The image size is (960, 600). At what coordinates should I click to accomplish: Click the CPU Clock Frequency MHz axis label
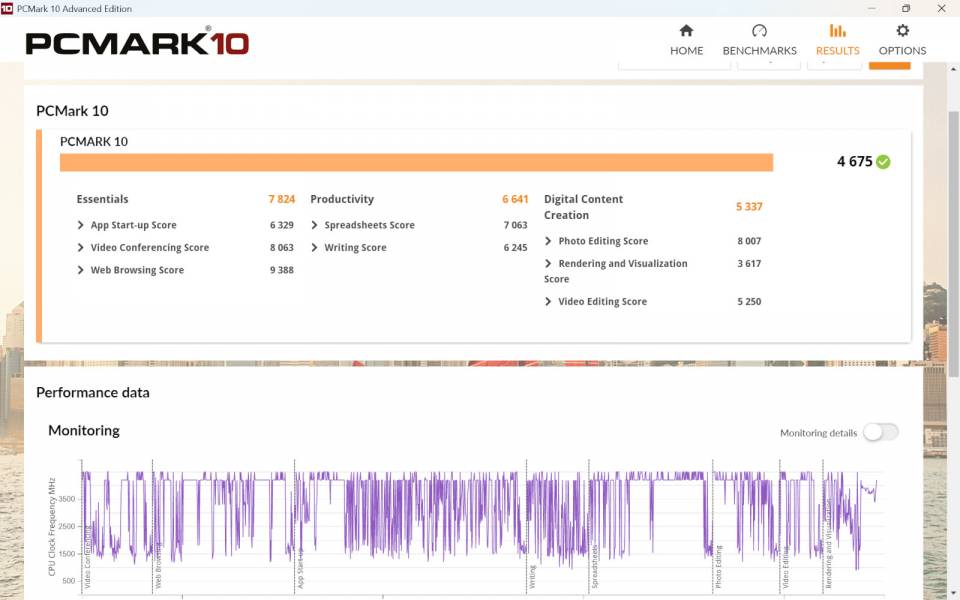[52, 527]
